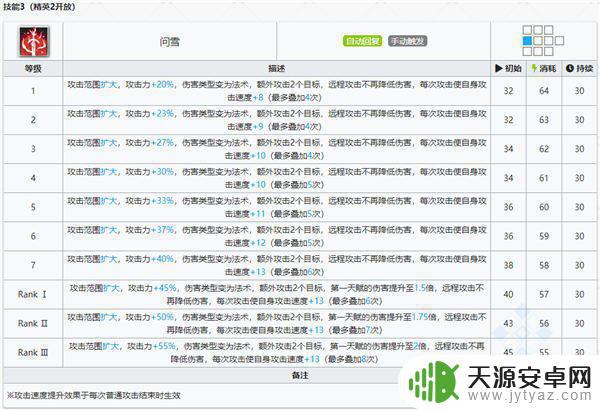
Task: Click SP cost 60 in level 5 row
Action: tap(544, 207)
